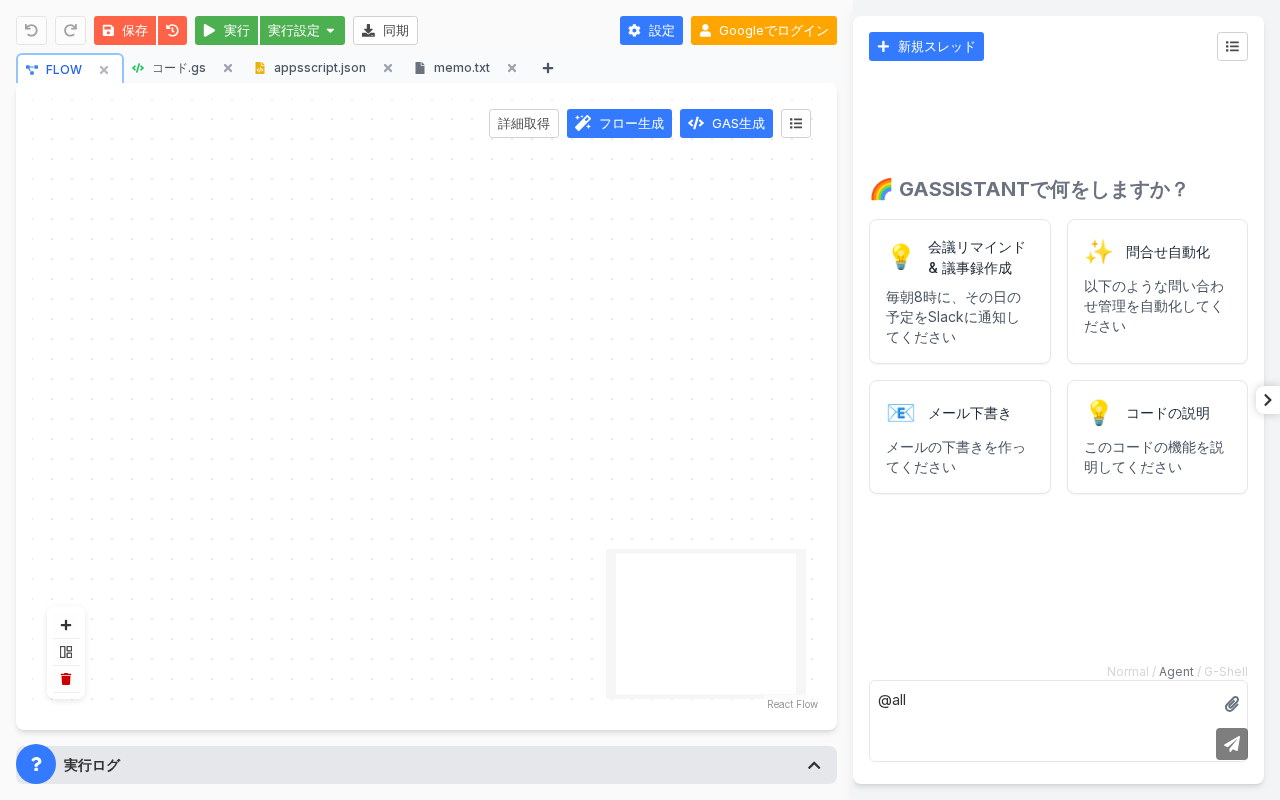Open 設定 settings

click(x=651, y=30)
